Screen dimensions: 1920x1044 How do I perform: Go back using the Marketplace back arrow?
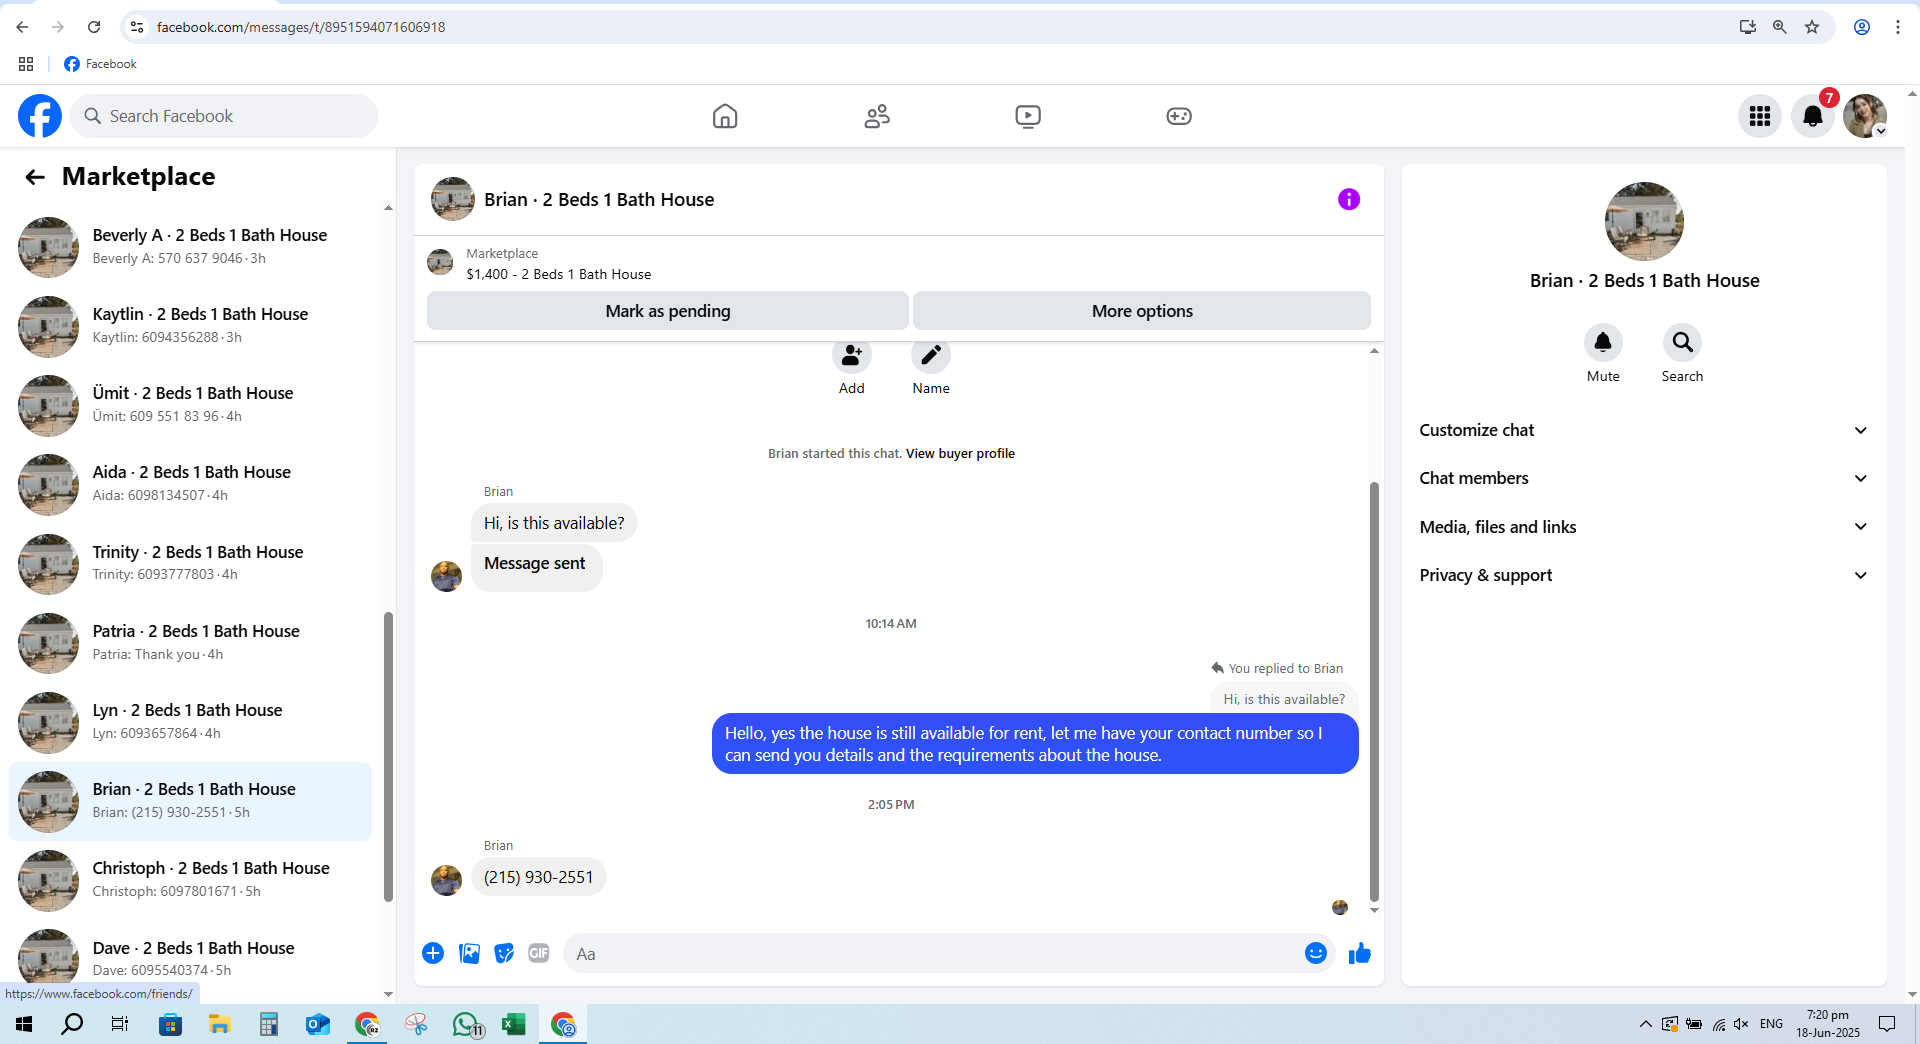point(35,177)
